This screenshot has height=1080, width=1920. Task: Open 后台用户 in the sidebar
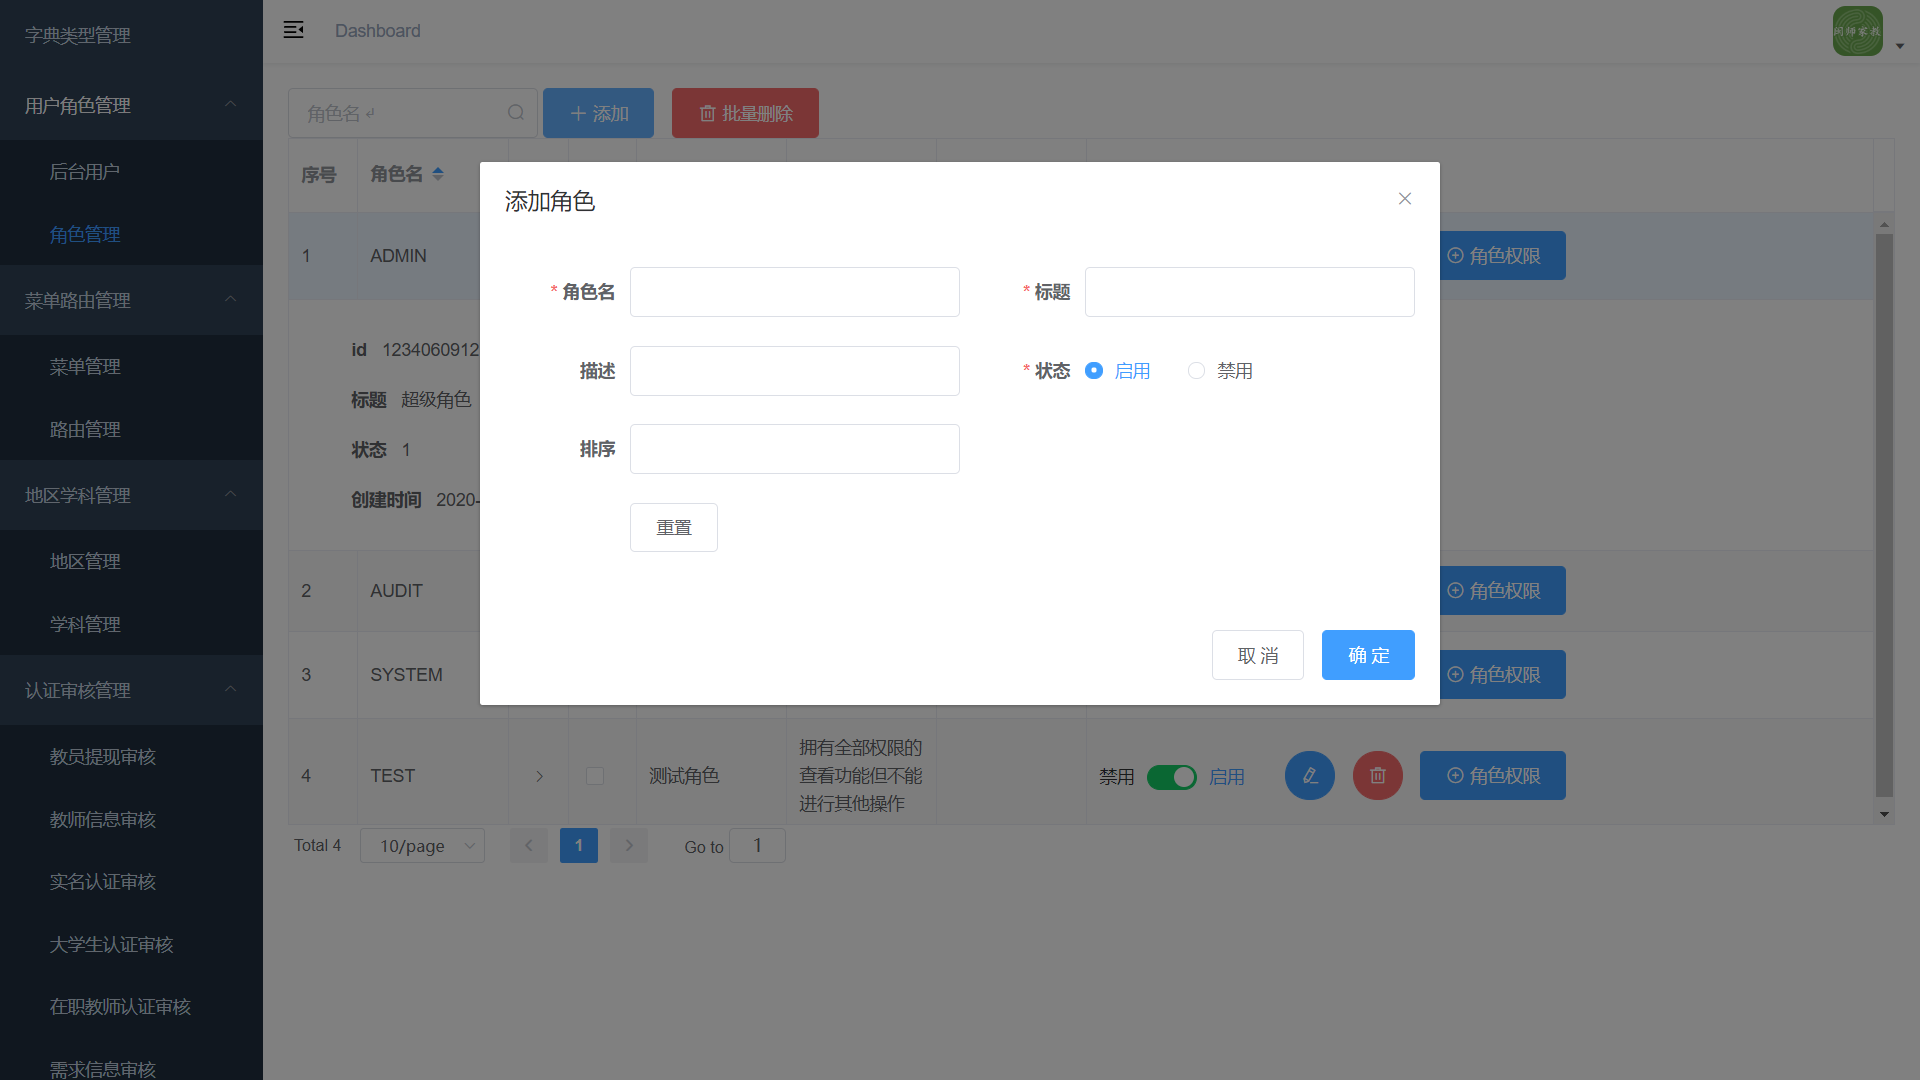[x=85, y=172]
